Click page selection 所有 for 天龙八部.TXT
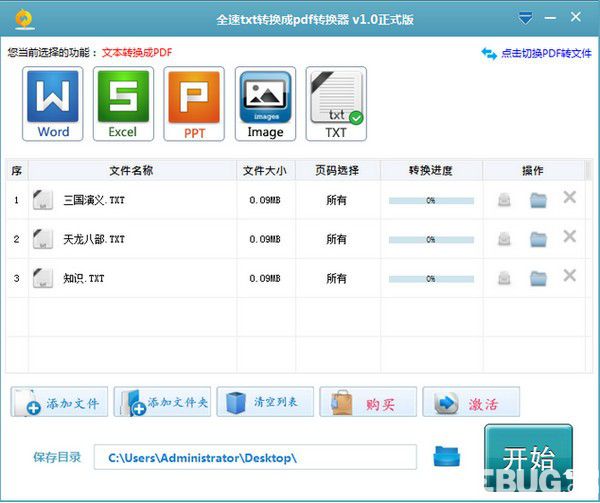Viewport: 600px width, 503px height. pos(336,239)
